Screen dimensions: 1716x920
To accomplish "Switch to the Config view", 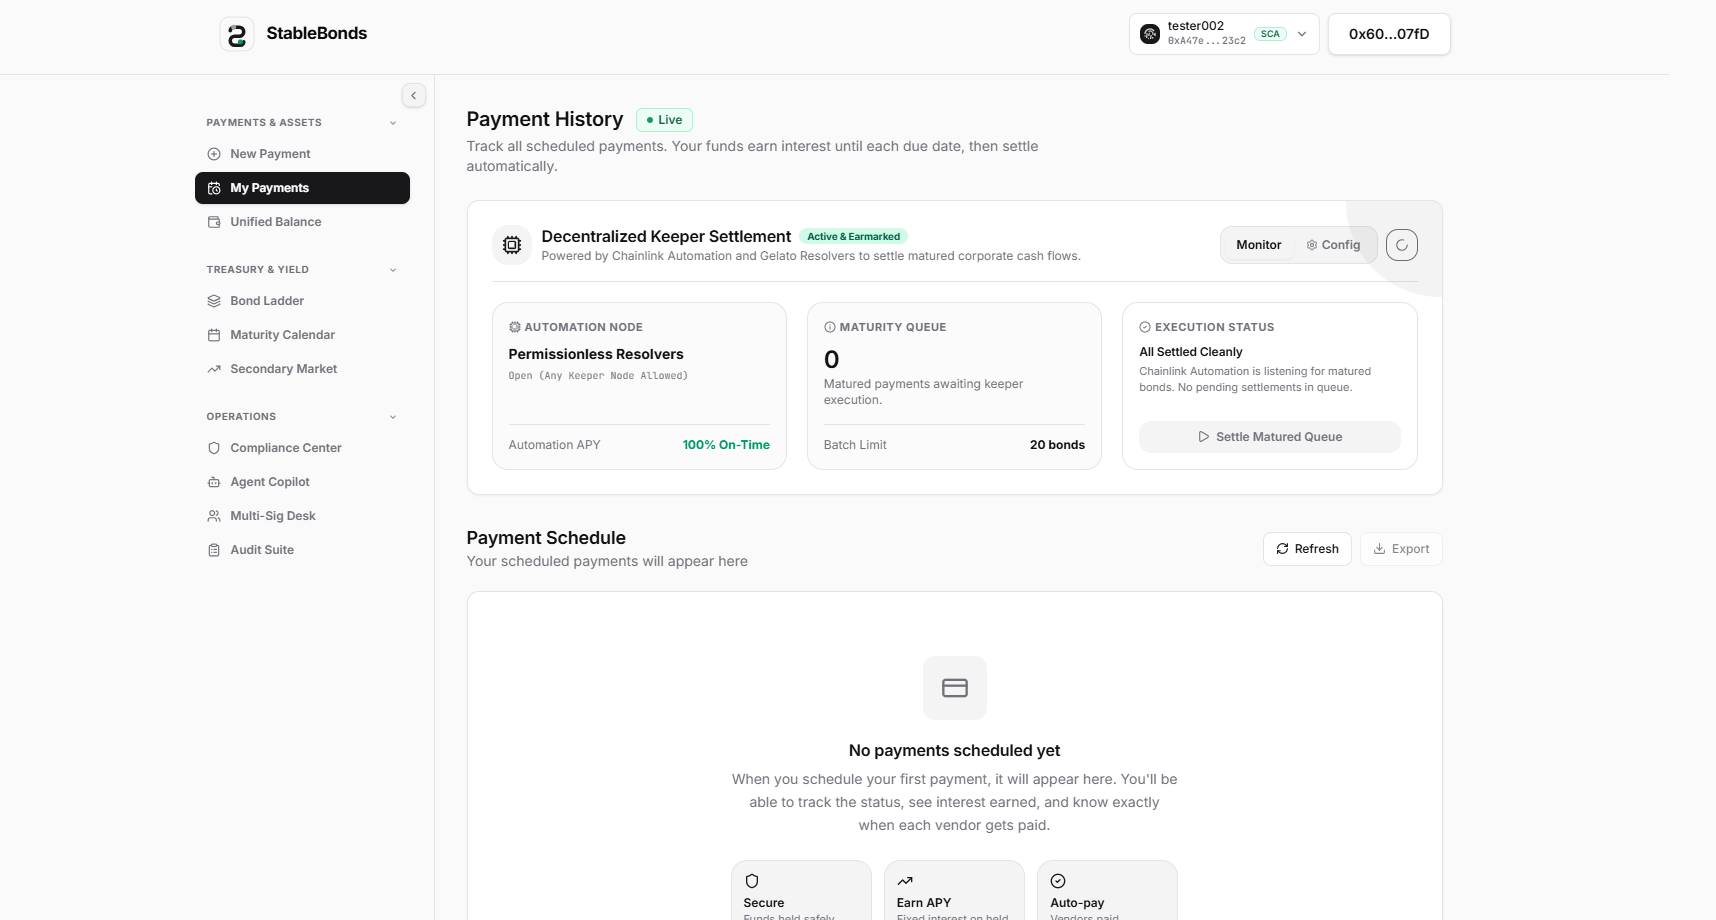I will click(1334, 245).
